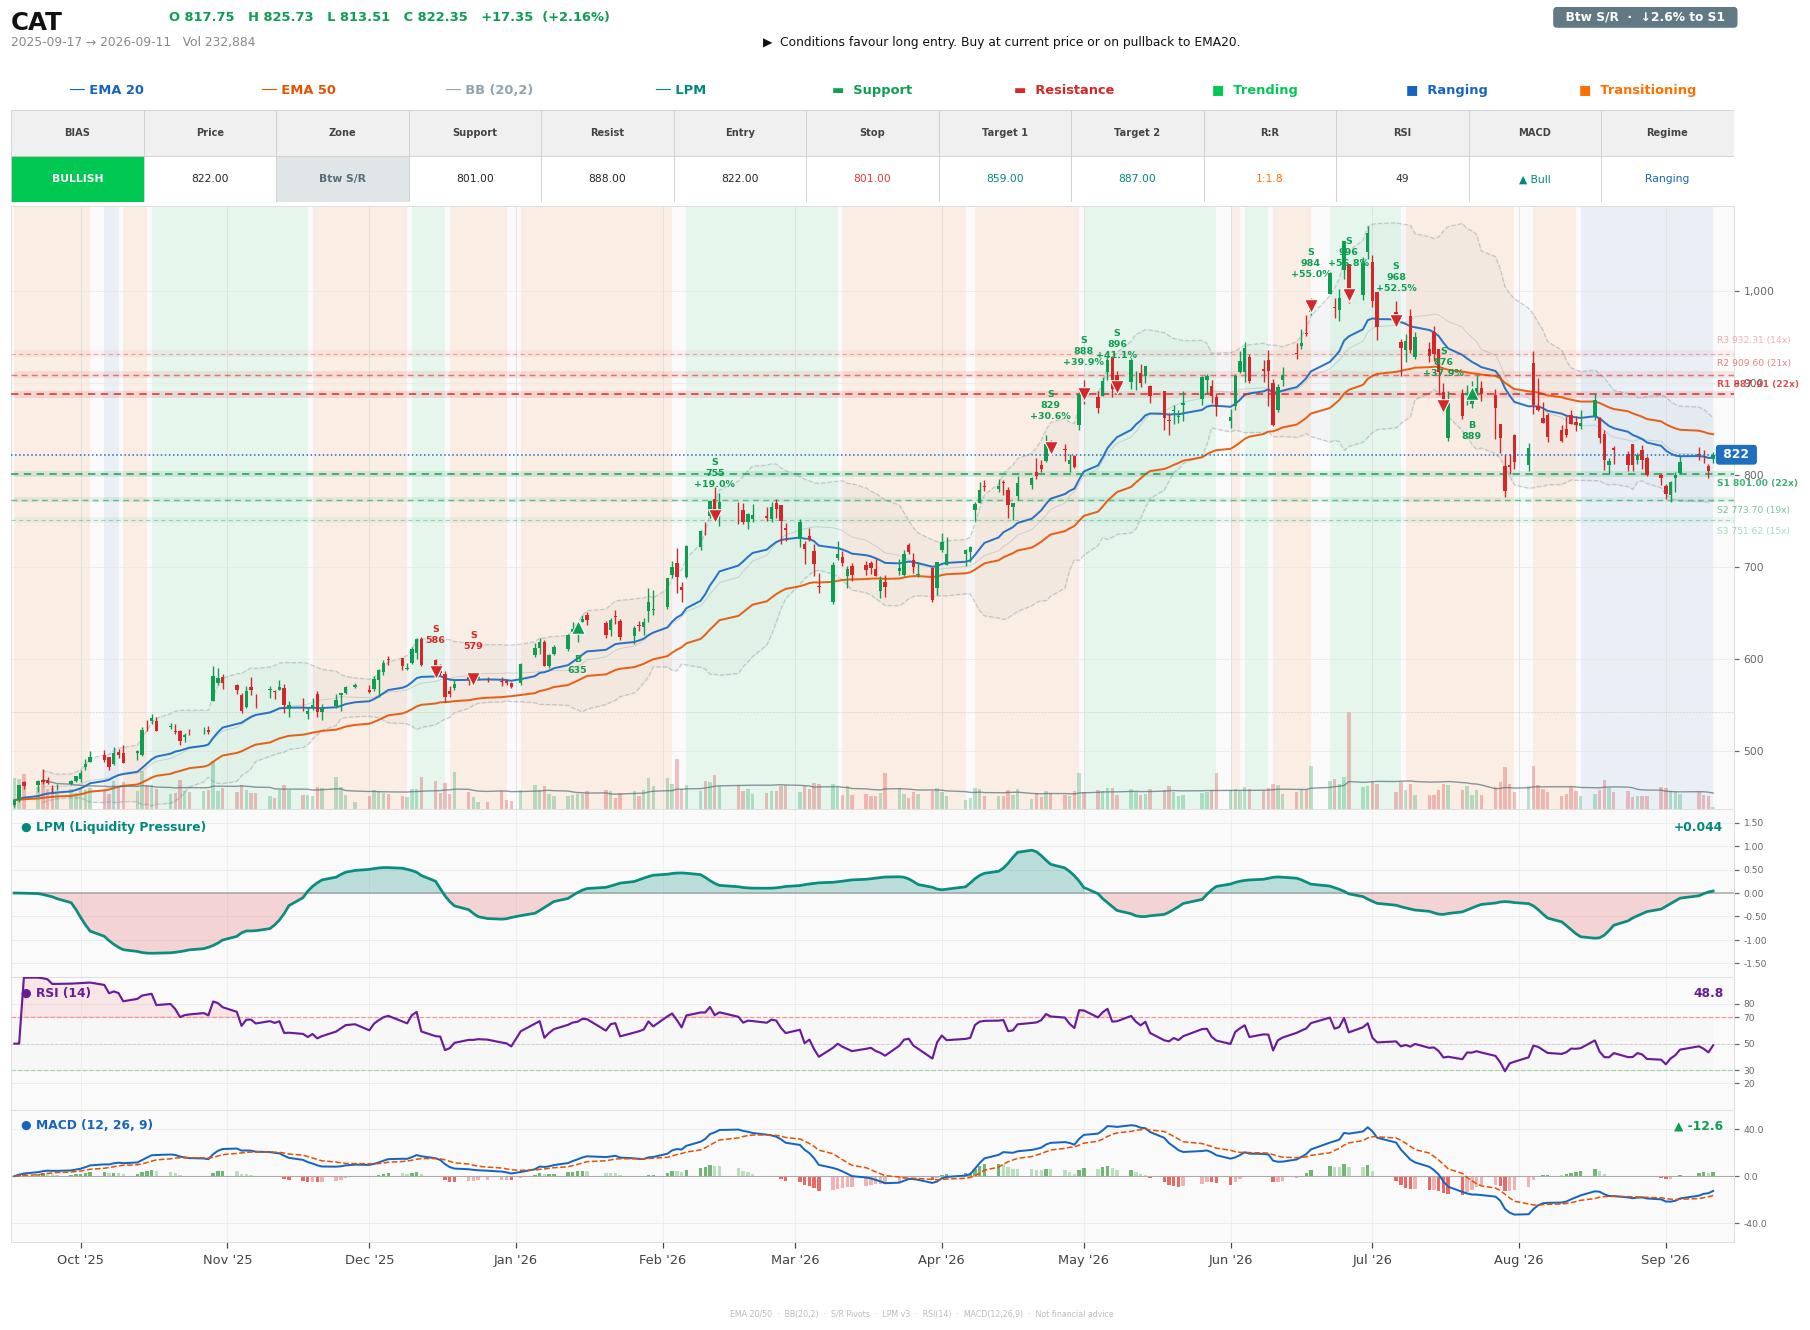Click the R2 909.60 (21x) resistance label
This screenshot has width=1810, height=1330.
pos(1753,363)
